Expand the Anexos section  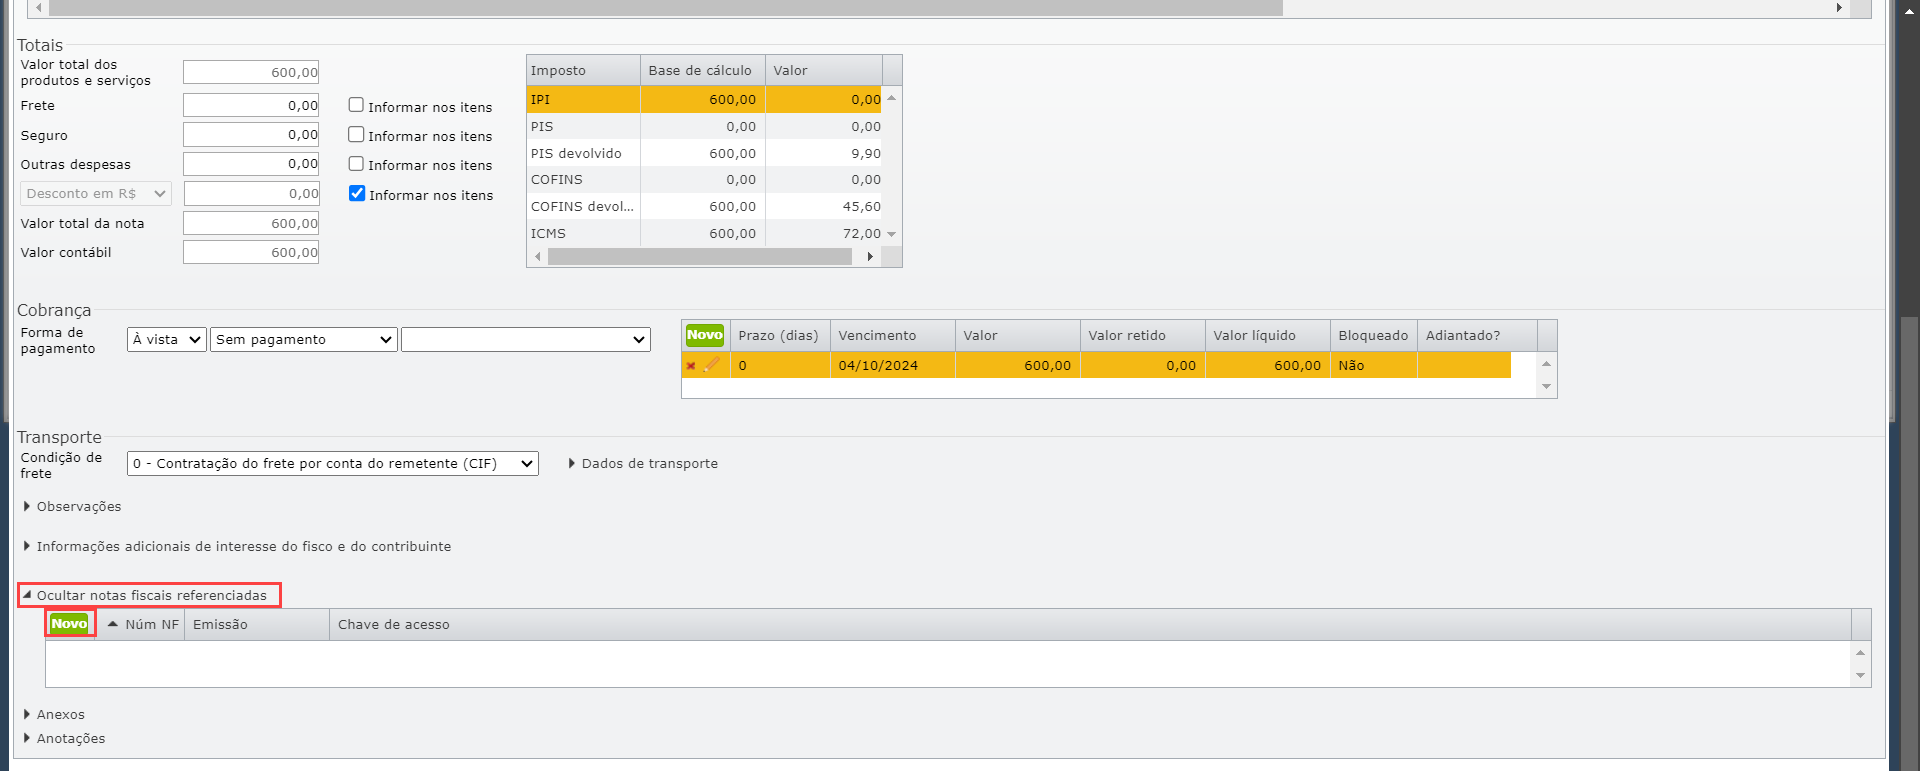point(54,715)
